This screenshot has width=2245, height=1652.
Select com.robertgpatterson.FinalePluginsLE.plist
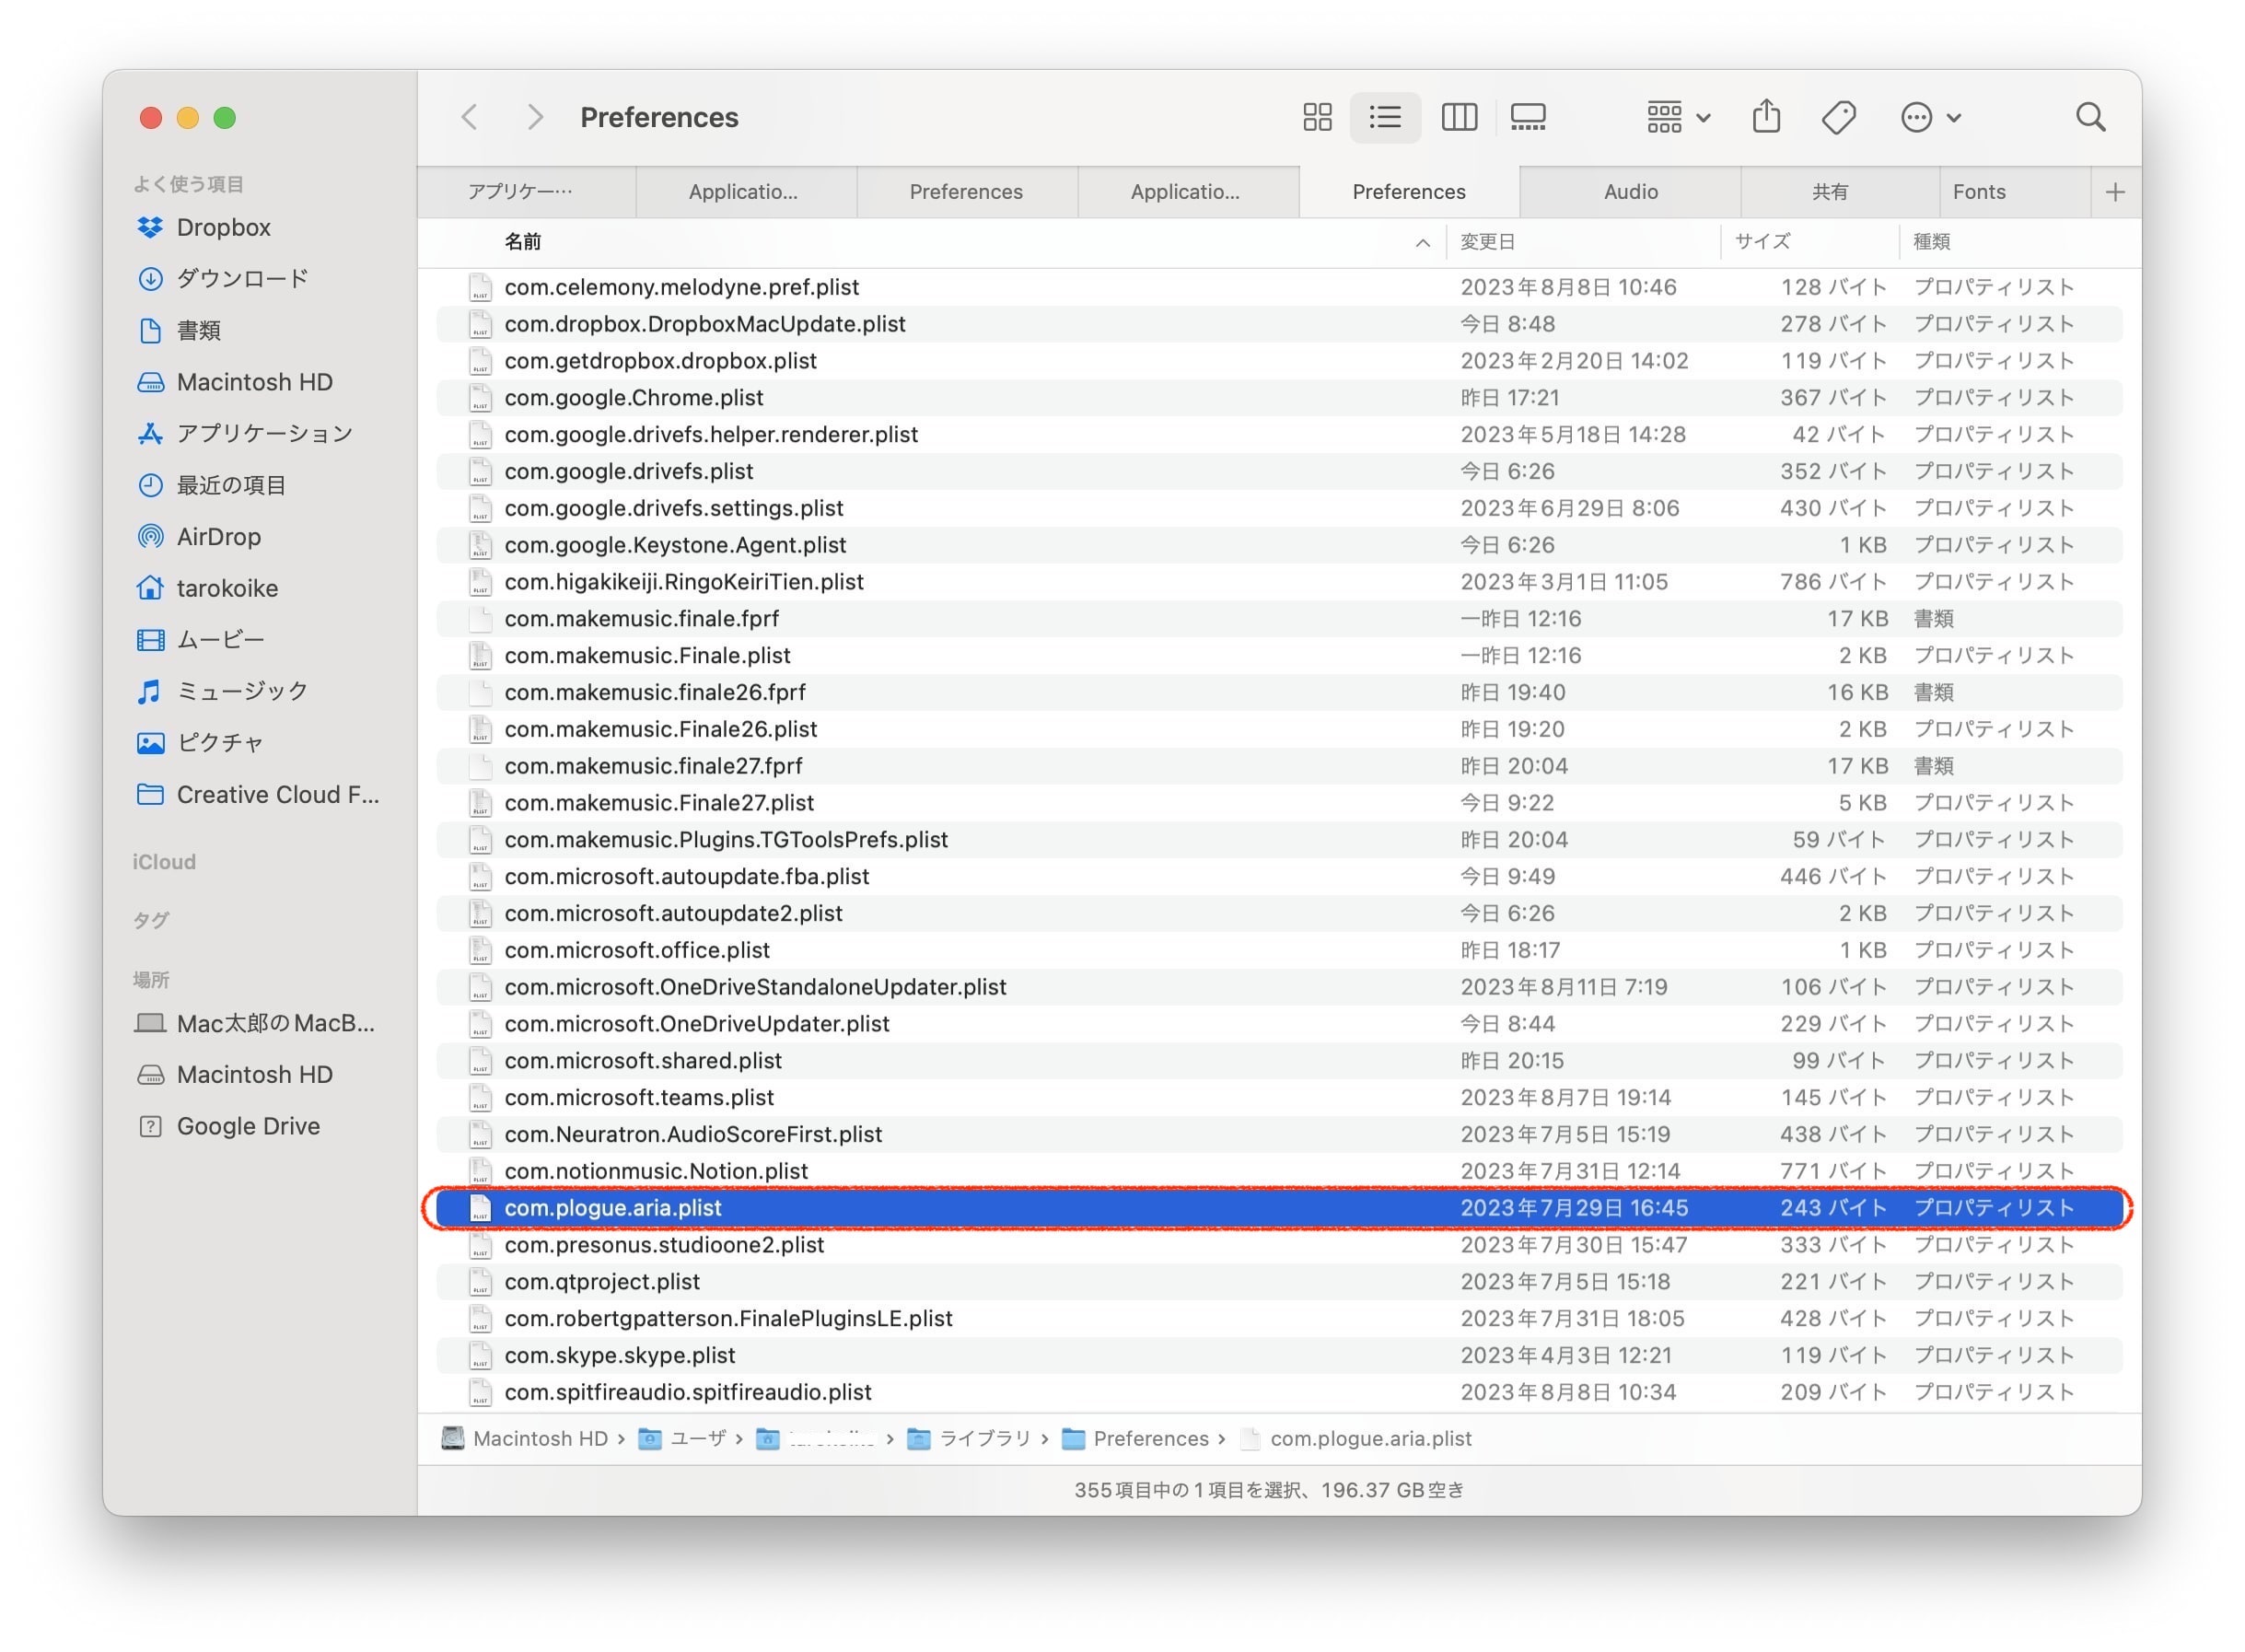tap(1279, 1319)
